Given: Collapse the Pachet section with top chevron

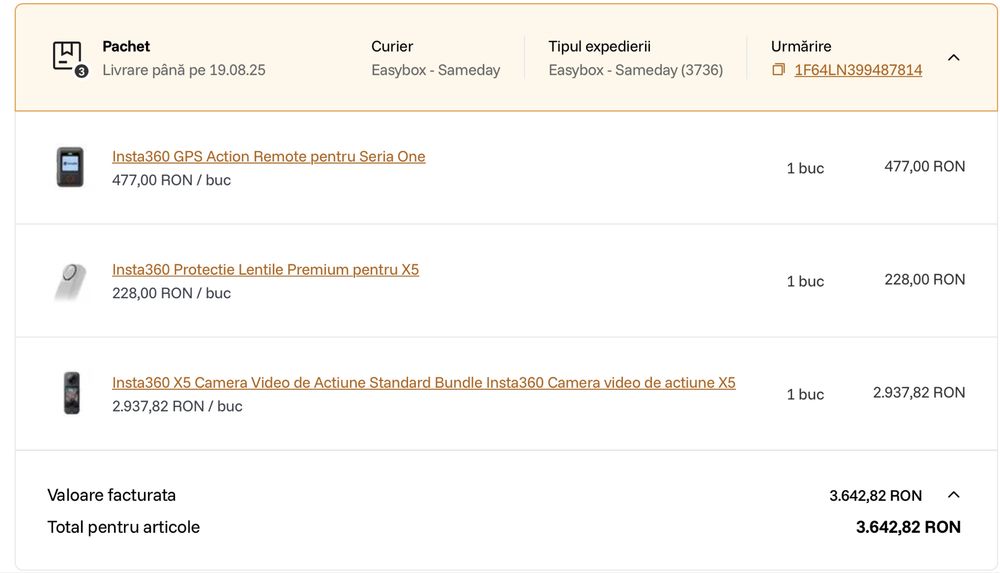Looking at the screenshot, I should (x=953, y=57).
